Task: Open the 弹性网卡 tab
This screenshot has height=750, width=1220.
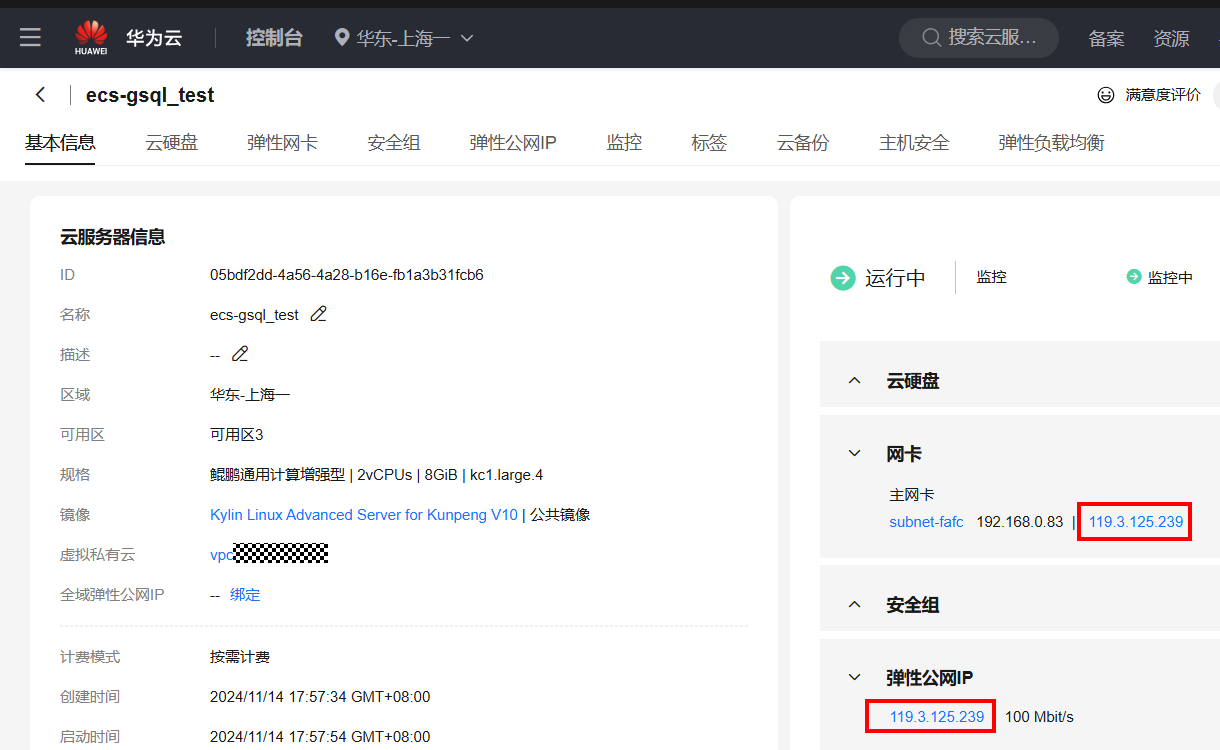Action: click(283, 143)
